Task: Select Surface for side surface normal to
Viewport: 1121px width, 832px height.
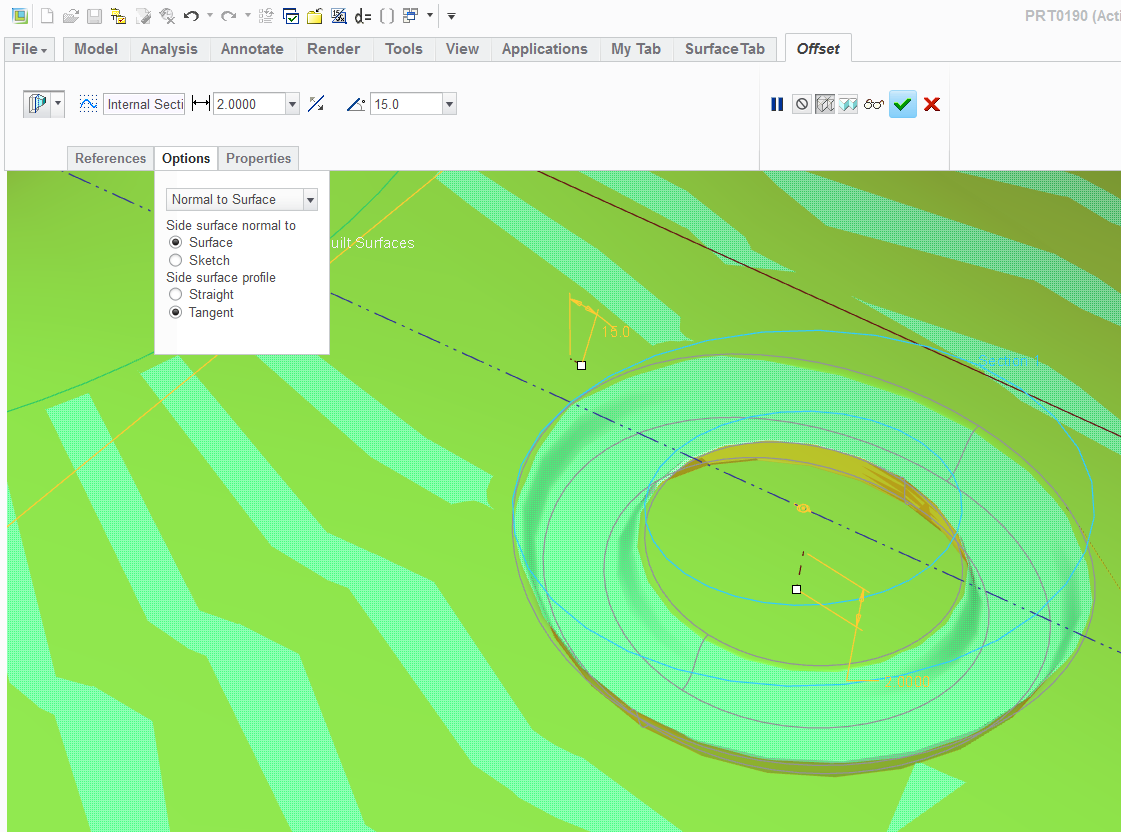Action: (x=175, y=242)
